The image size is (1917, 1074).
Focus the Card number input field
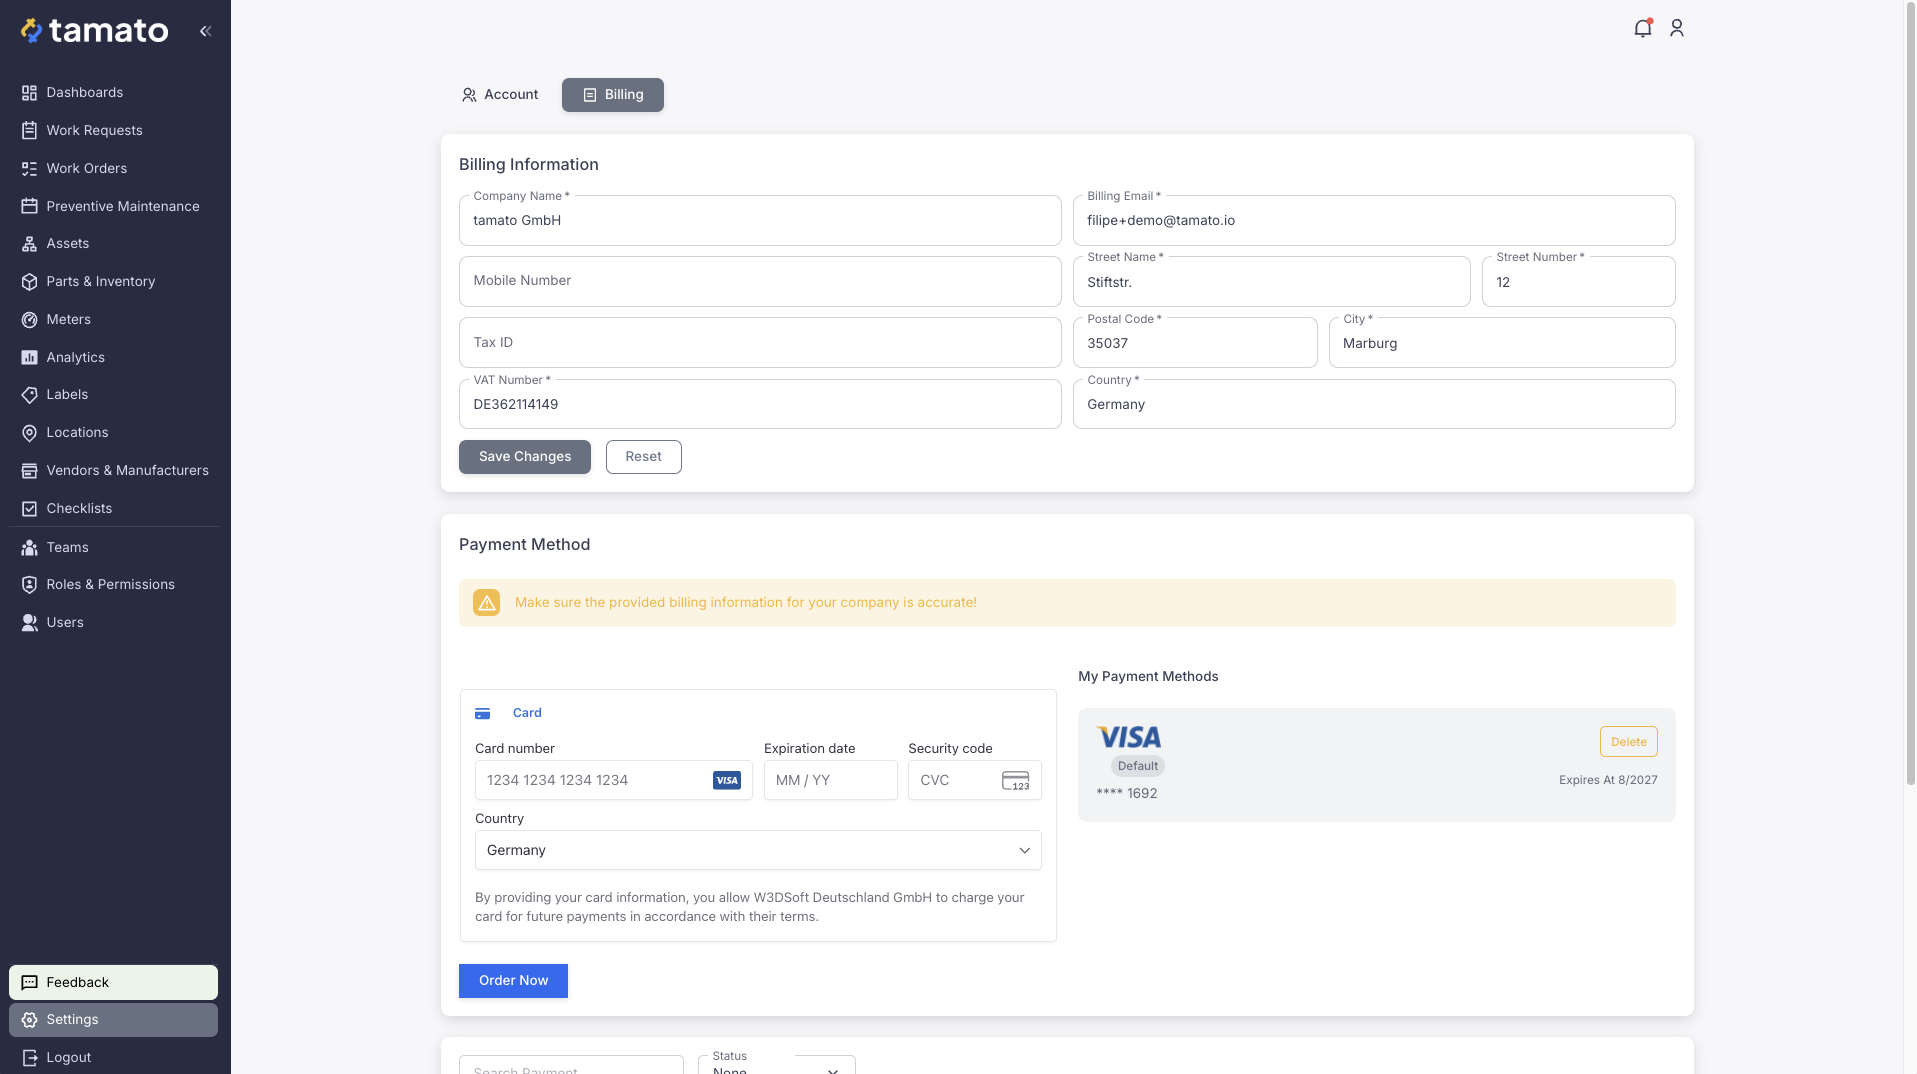point(595,781)
